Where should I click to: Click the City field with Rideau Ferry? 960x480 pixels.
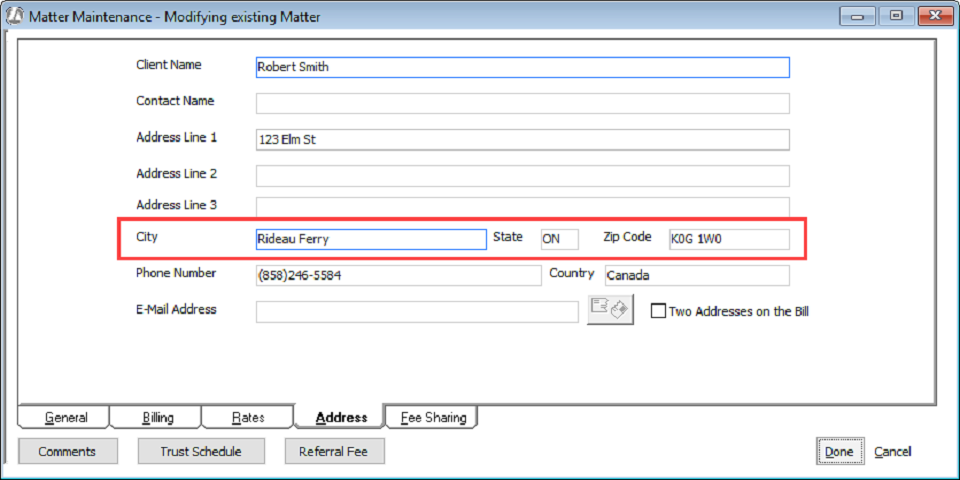click(x=371, y=239)
